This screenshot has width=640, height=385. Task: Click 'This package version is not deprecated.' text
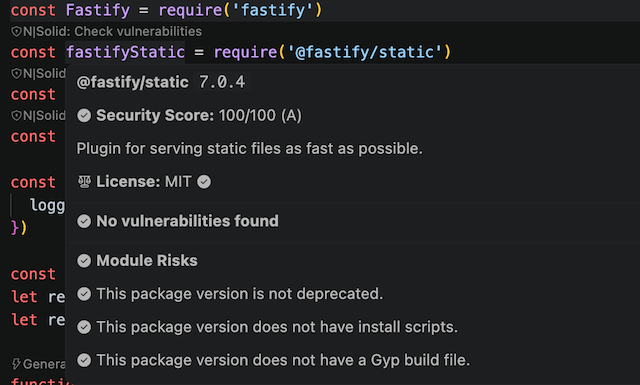point(240,294)
